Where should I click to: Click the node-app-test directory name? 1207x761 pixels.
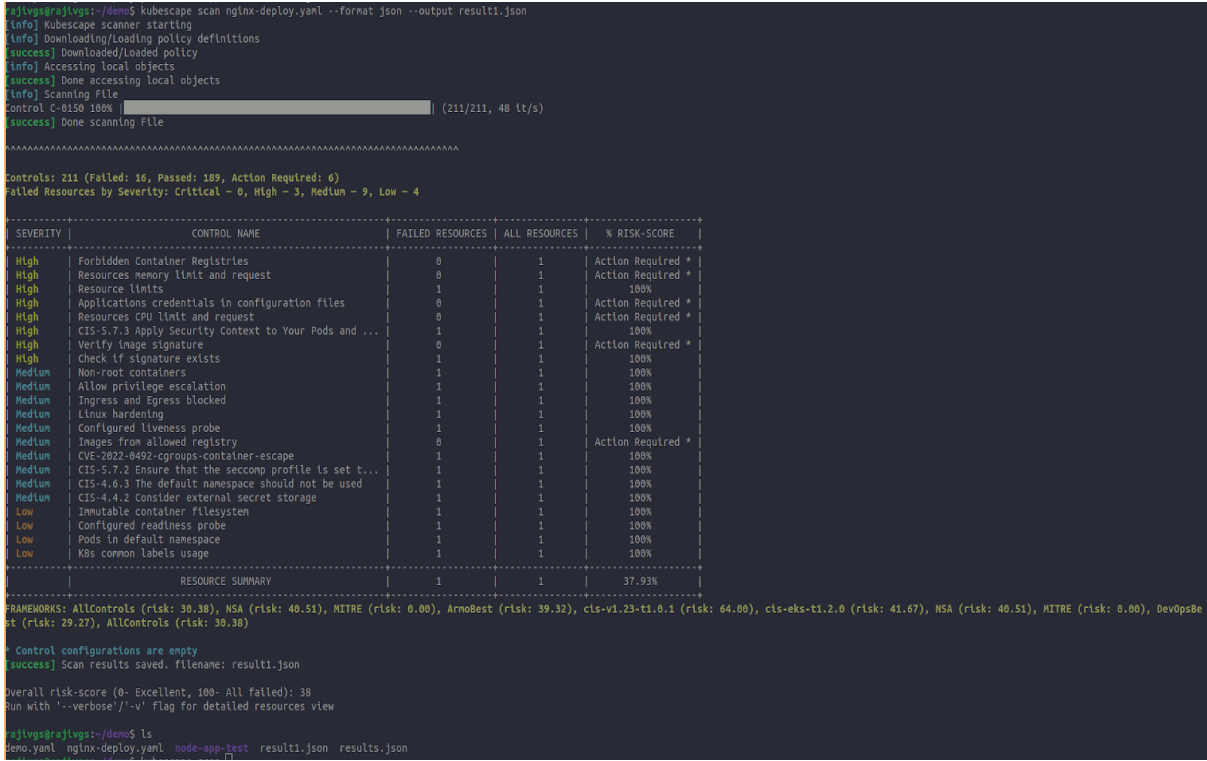pos(209,748)
